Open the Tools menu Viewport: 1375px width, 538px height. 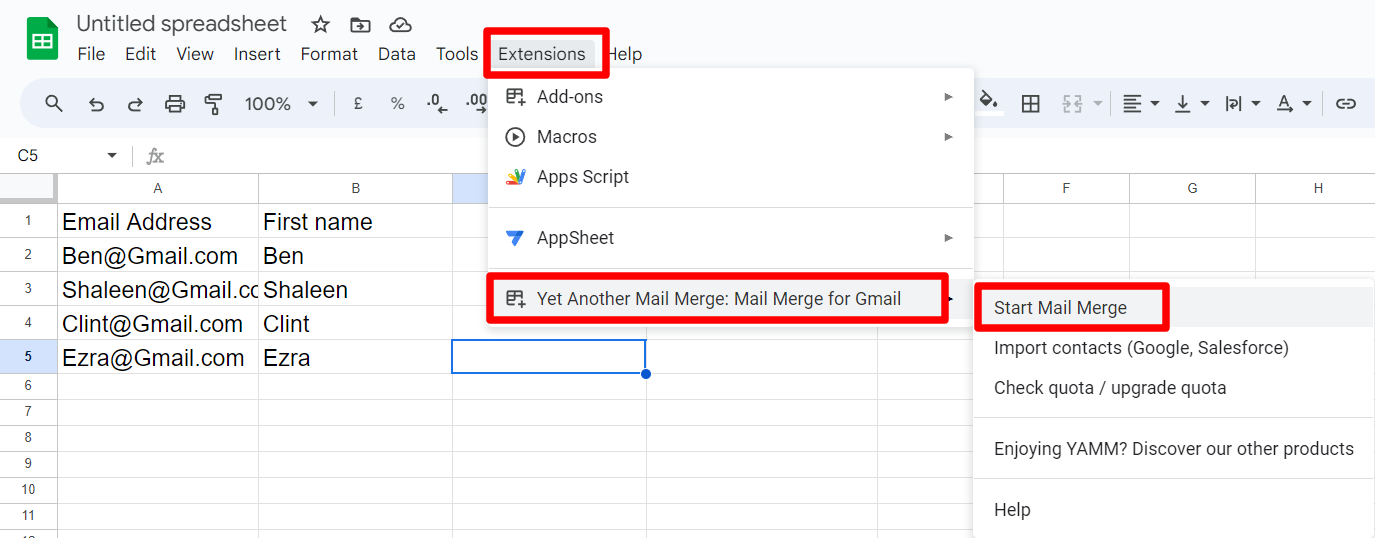pyautogui.click(x=457, y=54)
